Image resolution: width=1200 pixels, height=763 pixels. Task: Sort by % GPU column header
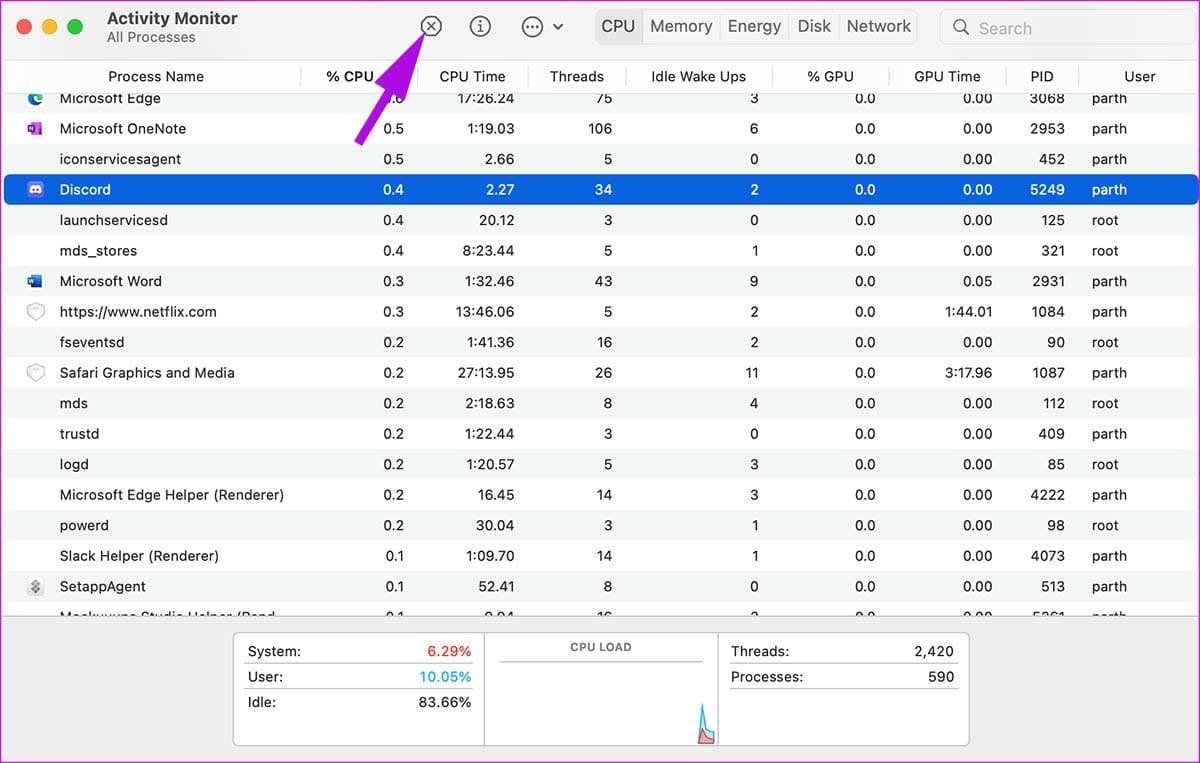click(x=831, y=76)
